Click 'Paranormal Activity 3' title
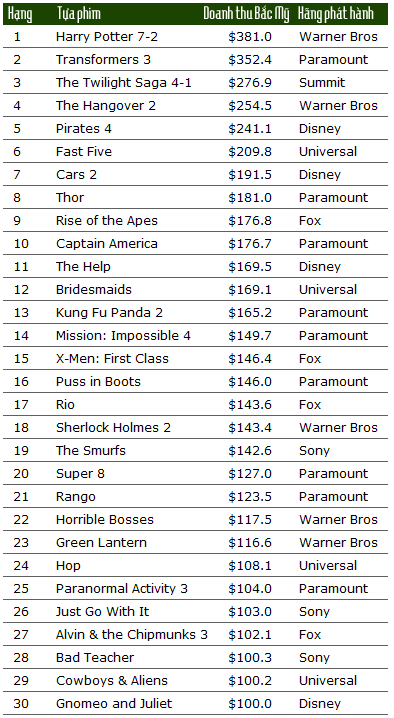Image resolution: width=394 pixels, height=718 pixels. coord(122,588)
